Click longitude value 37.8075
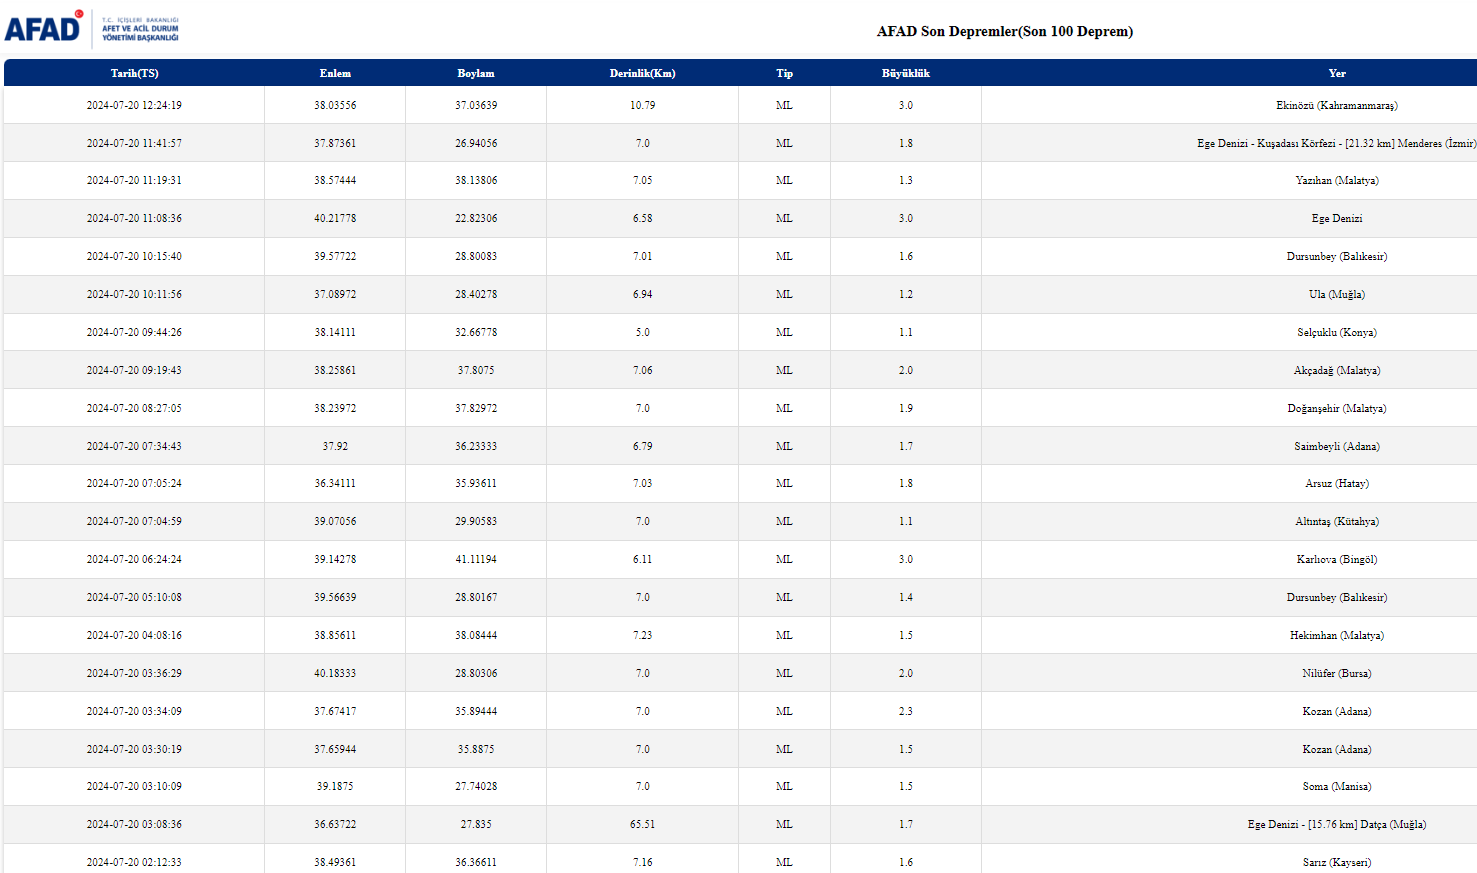The image size is (1477, 873). click(476, 370)
